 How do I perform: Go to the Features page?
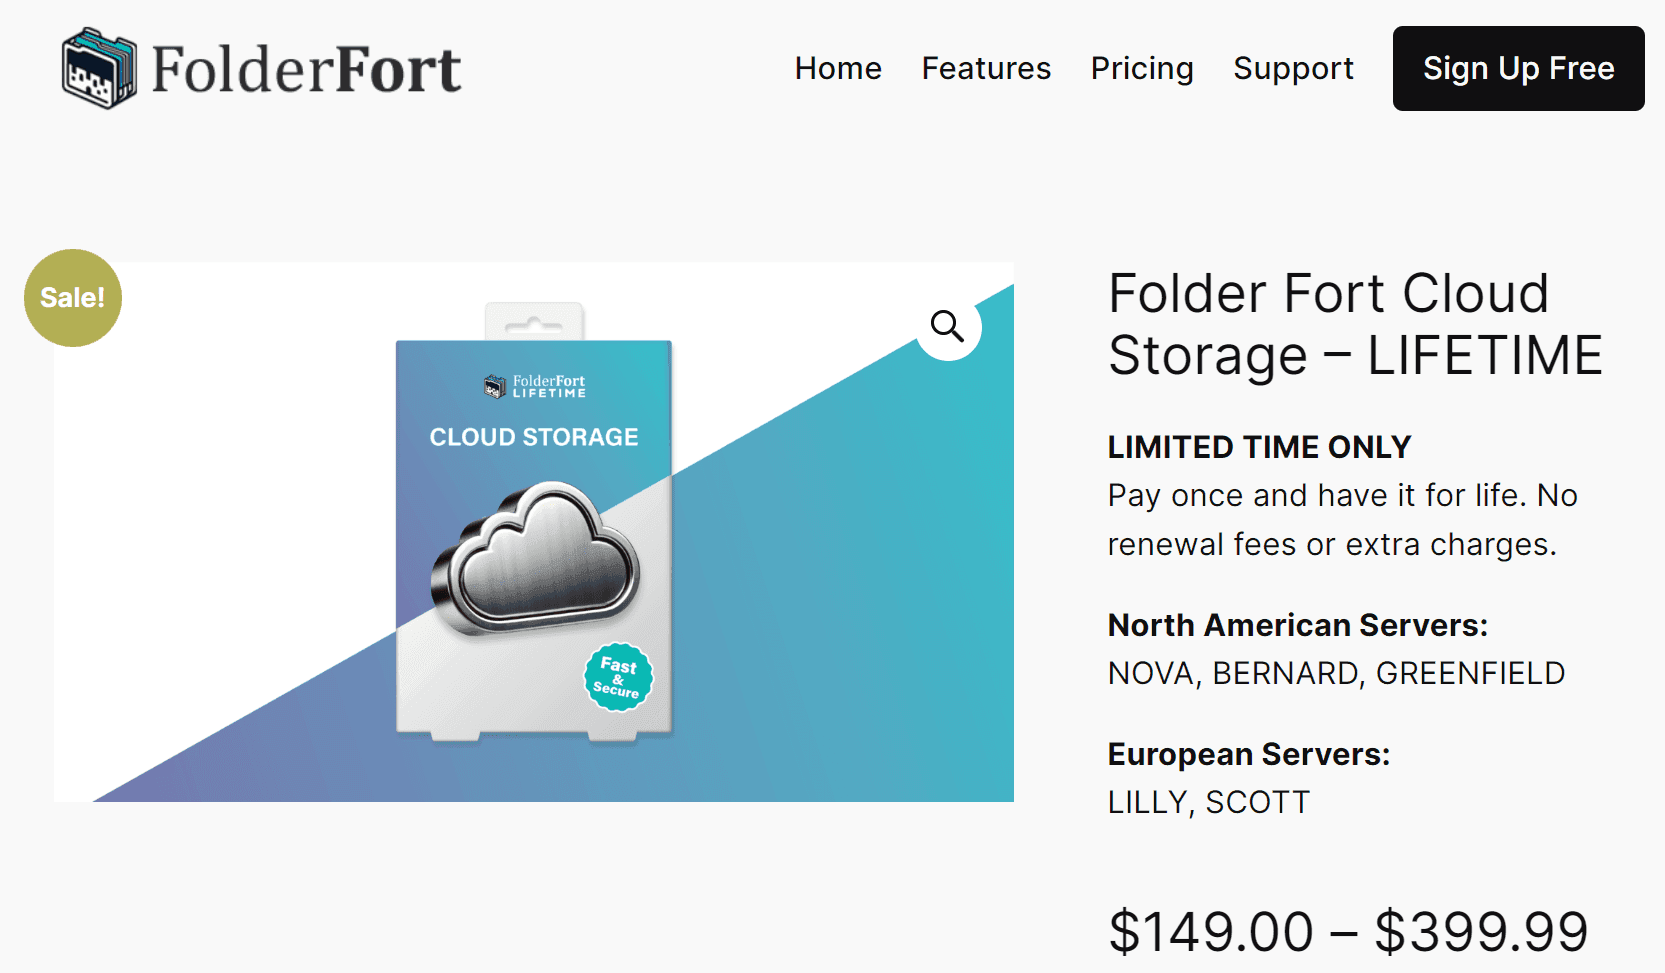[986, 68]
